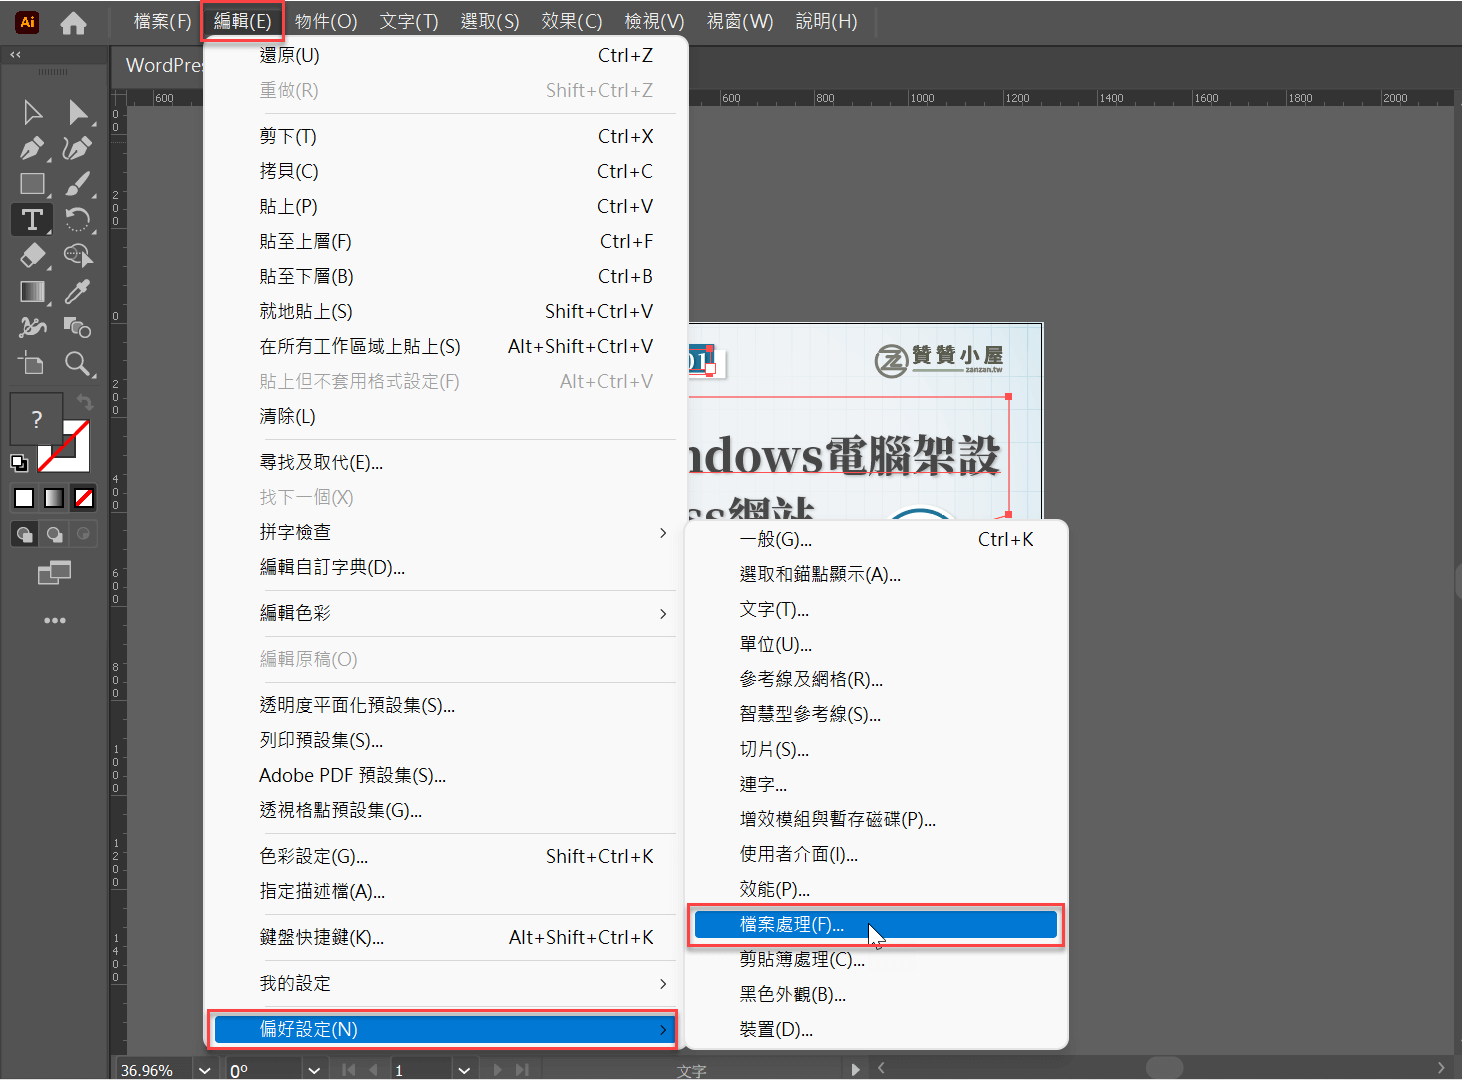The height and width of the screenshot is (1080, 1462).
Task: Open the Change Screen Mode button
Action: [x=54, y=573]
